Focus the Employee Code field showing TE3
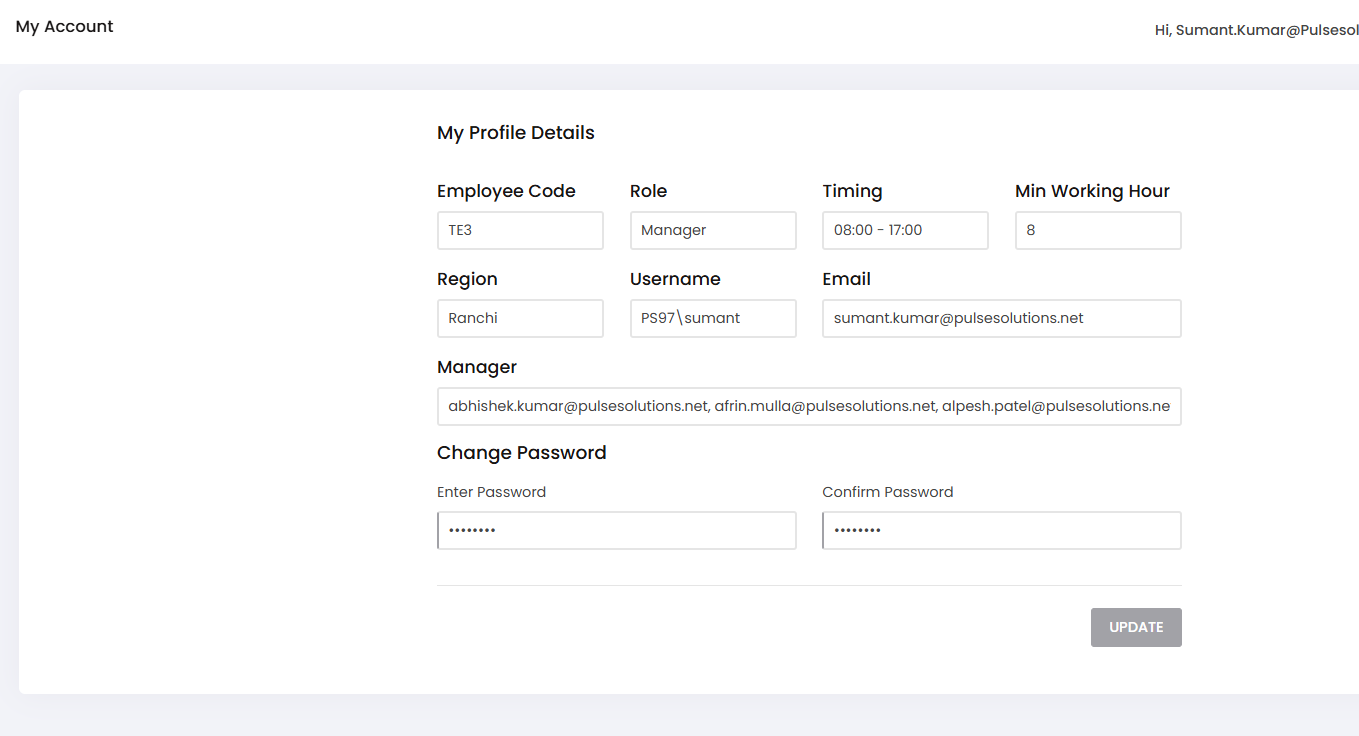 [x=520, y=230]
